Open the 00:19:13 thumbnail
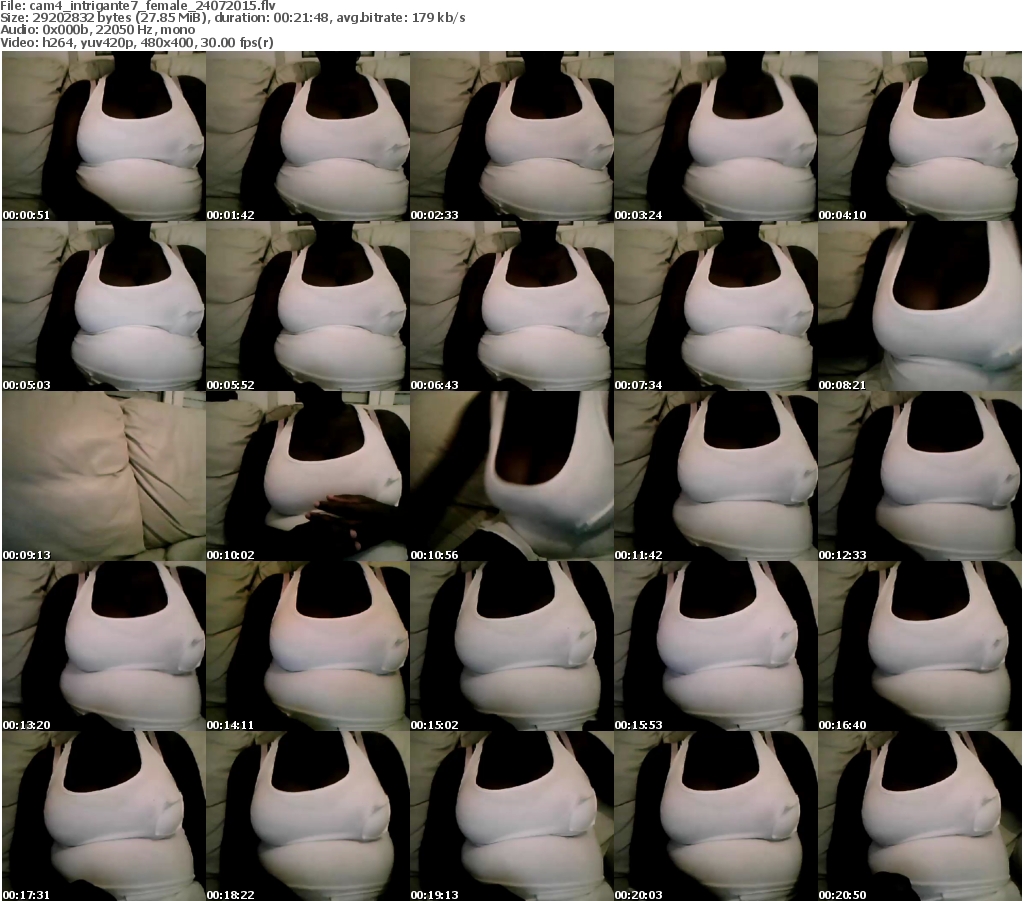Viewport: 1024px width, 901px height. [x=511, y=816]
